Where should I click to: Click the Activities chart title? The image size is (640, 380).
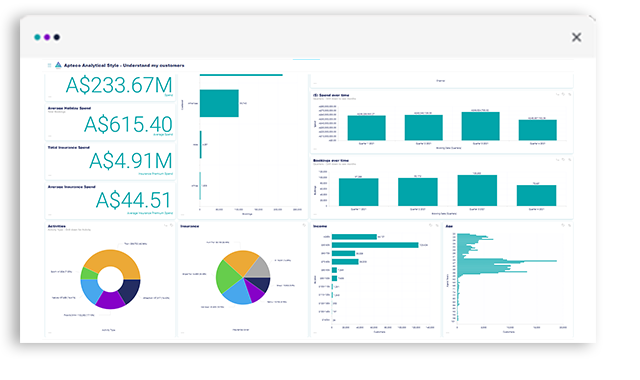click(57, 226)
